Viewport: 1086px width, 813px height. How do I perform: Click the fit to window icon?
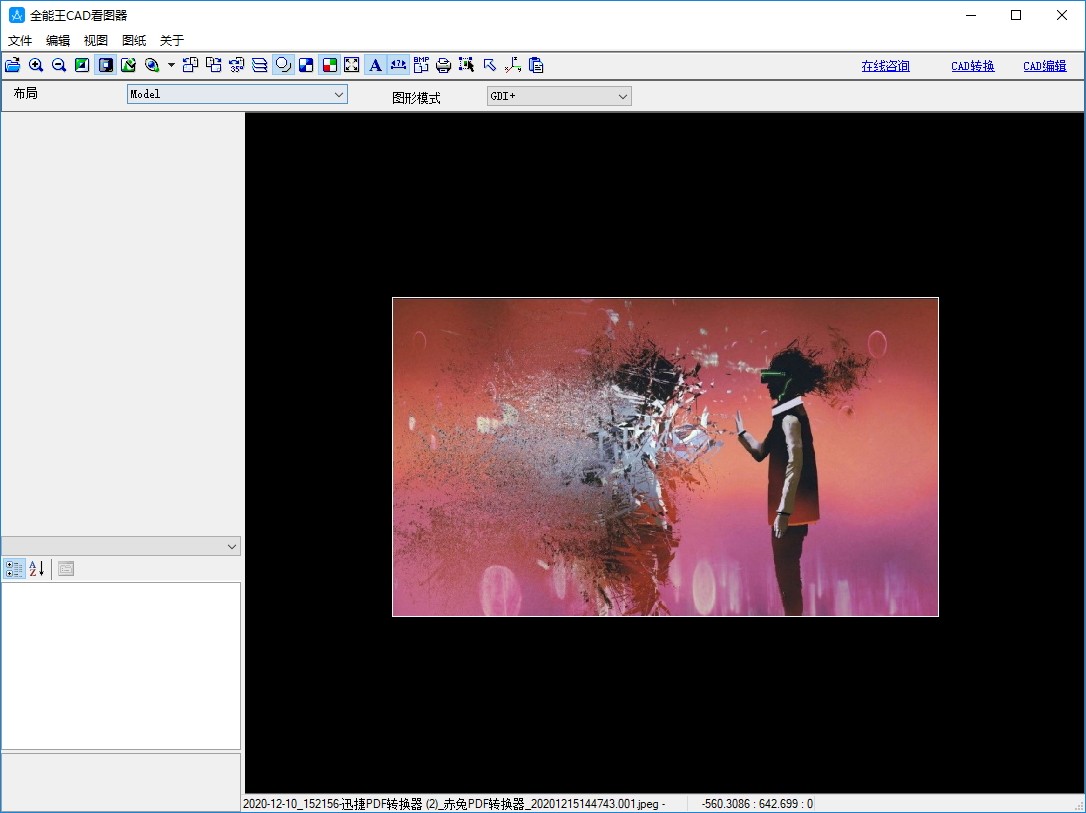click(352, 66)
